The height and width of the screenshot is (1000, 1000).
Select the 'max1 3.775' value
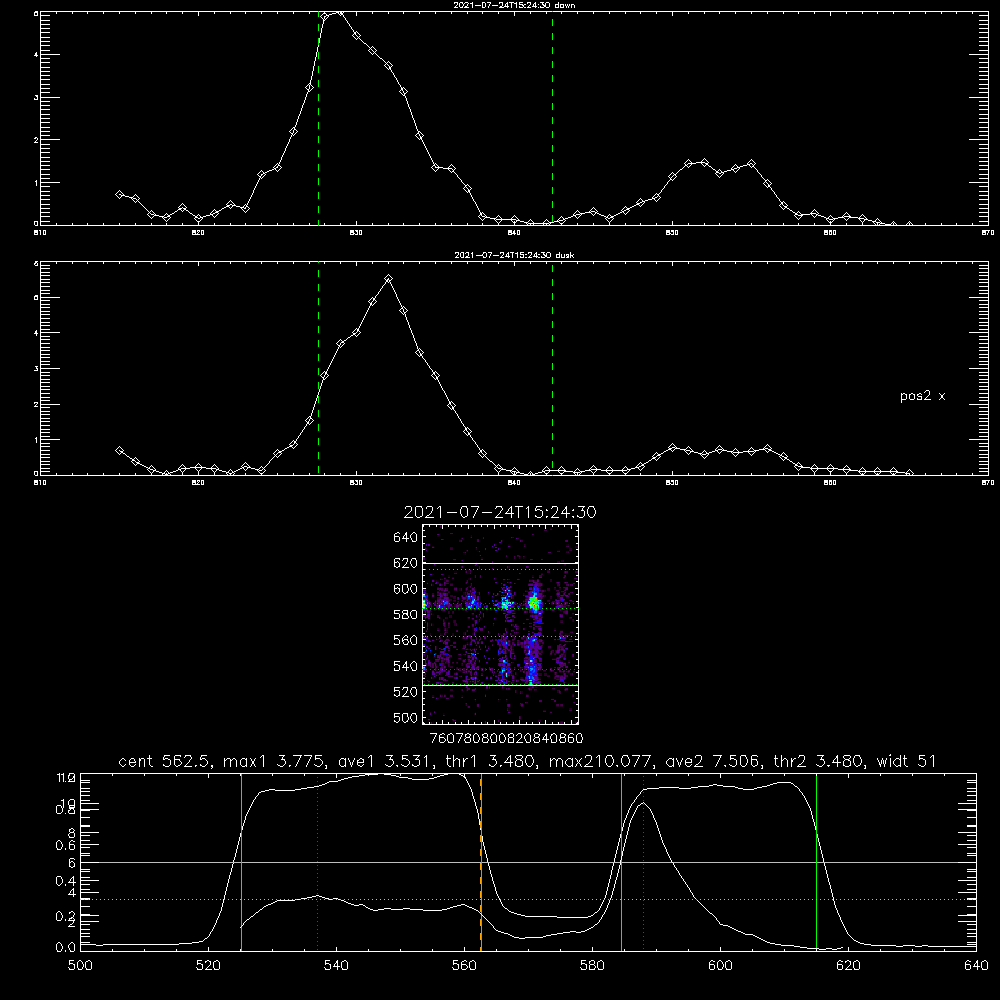tap(274, 761)
